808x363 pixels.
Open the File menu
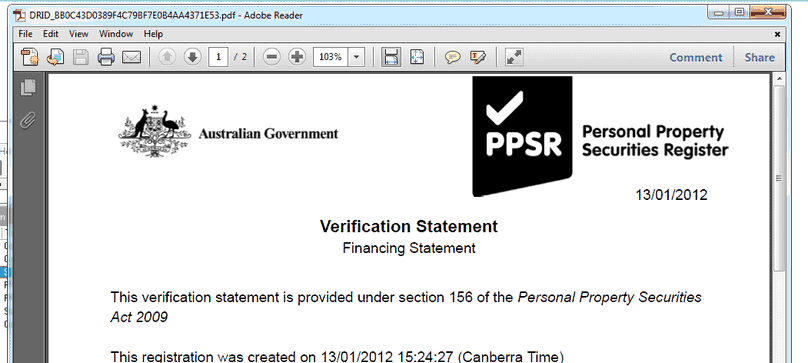[25, 34]
